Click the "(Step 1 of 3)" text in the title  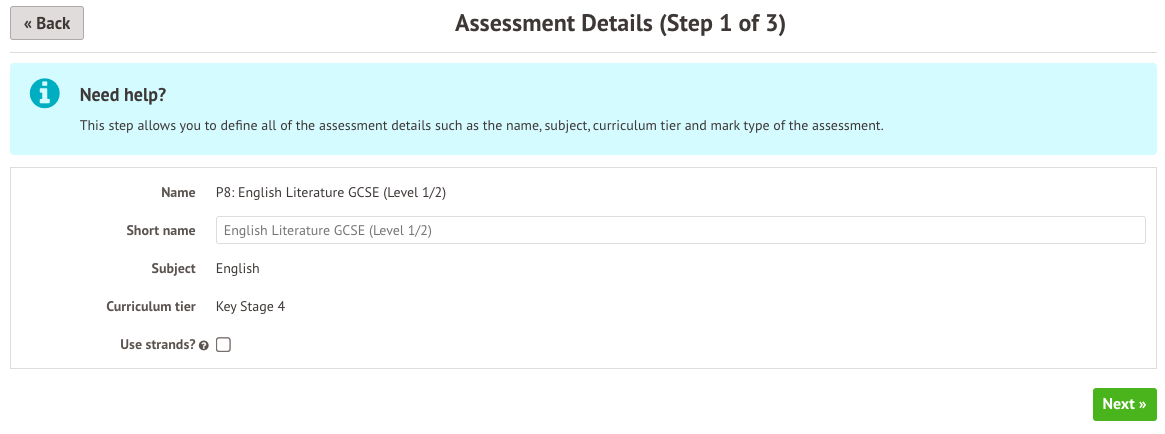[721, 24]
